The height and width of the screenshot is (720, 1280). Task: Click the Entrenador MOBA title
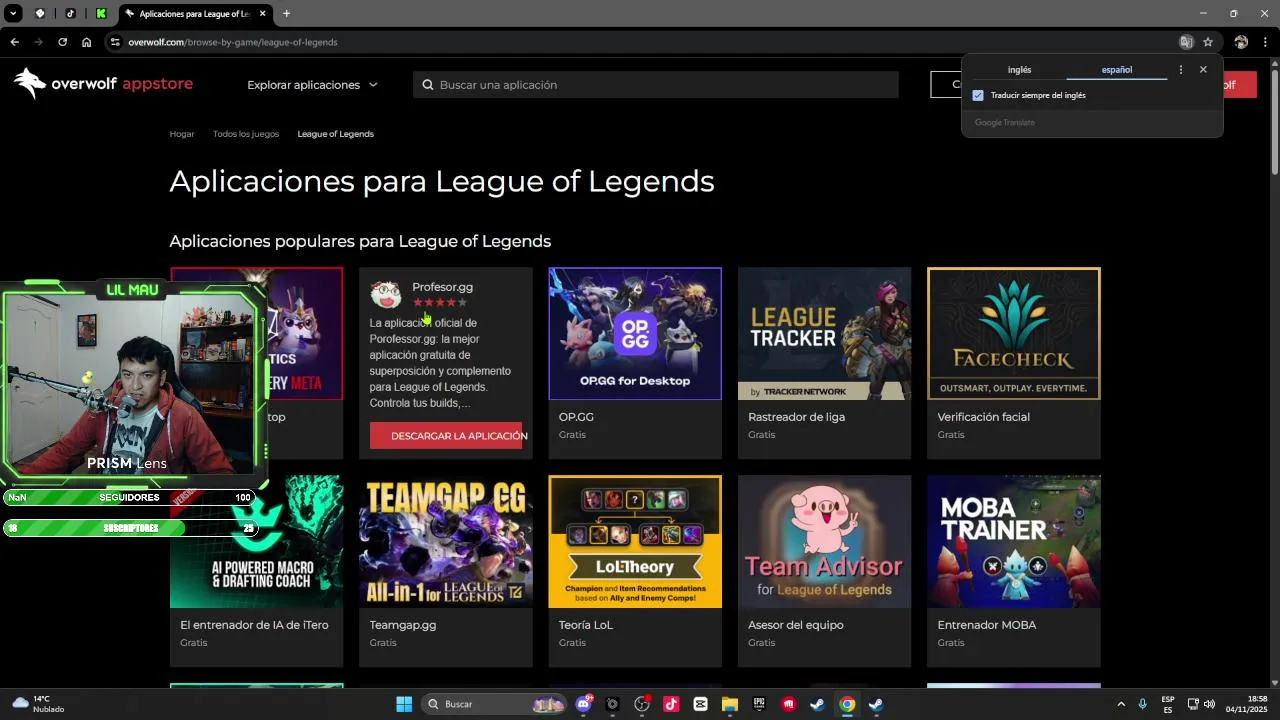click(x=986, y=625)
